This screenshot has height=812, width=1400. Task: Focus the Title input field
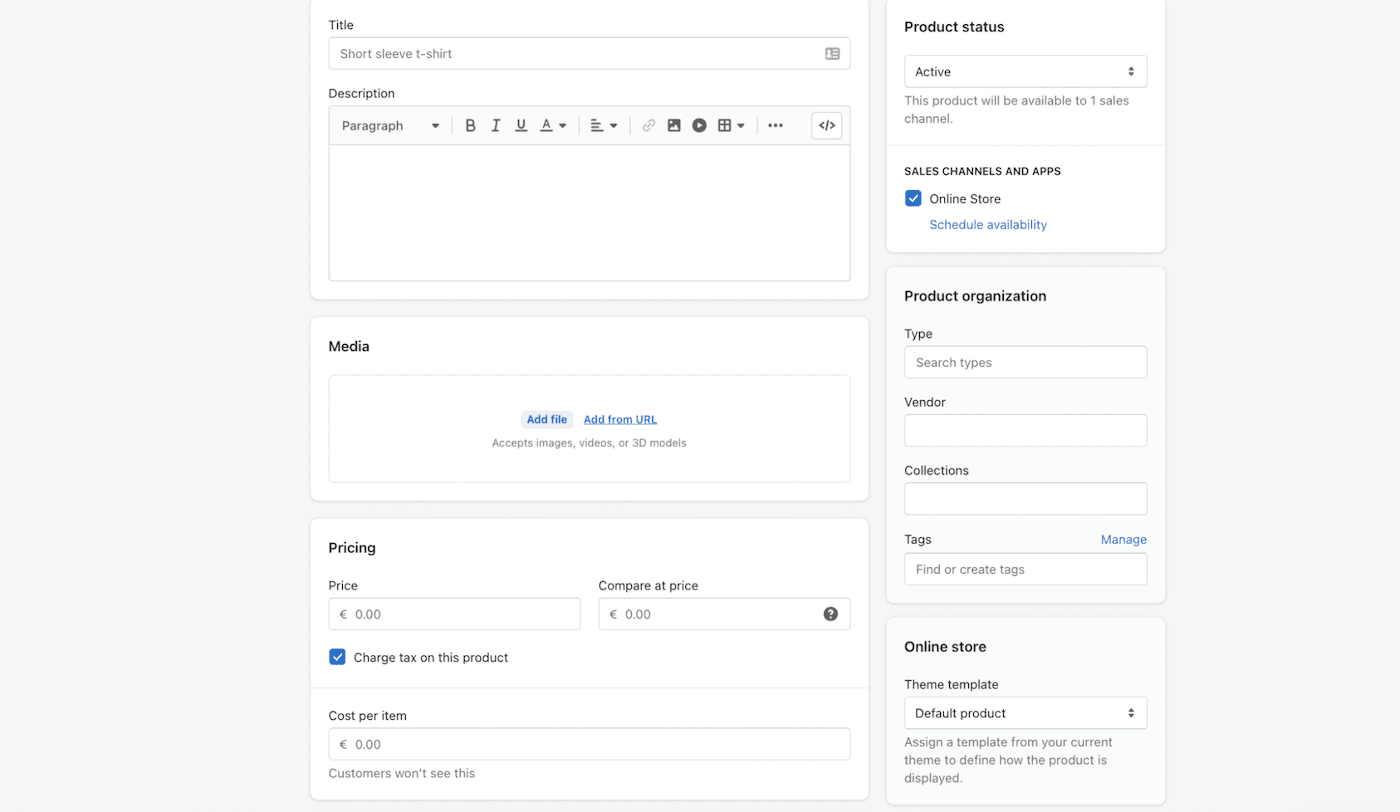tap(589, 54)
